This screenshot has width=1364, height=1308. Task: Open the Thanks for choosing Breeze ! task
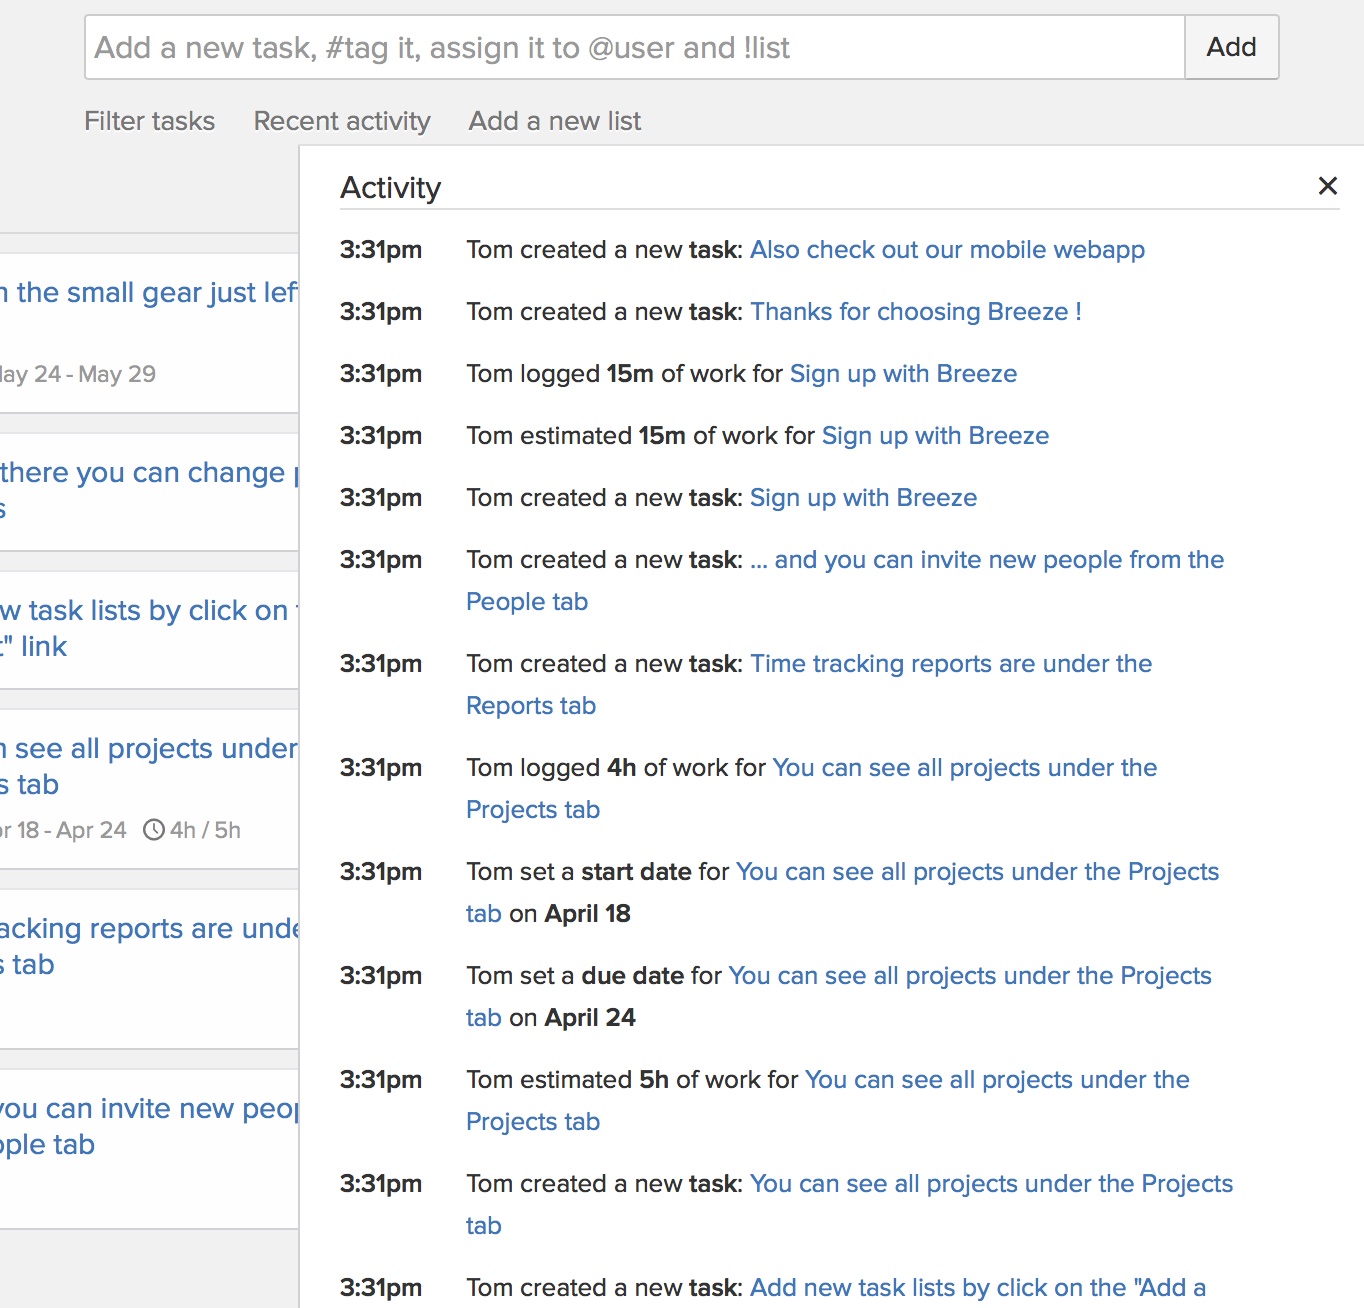coord(916,312)
